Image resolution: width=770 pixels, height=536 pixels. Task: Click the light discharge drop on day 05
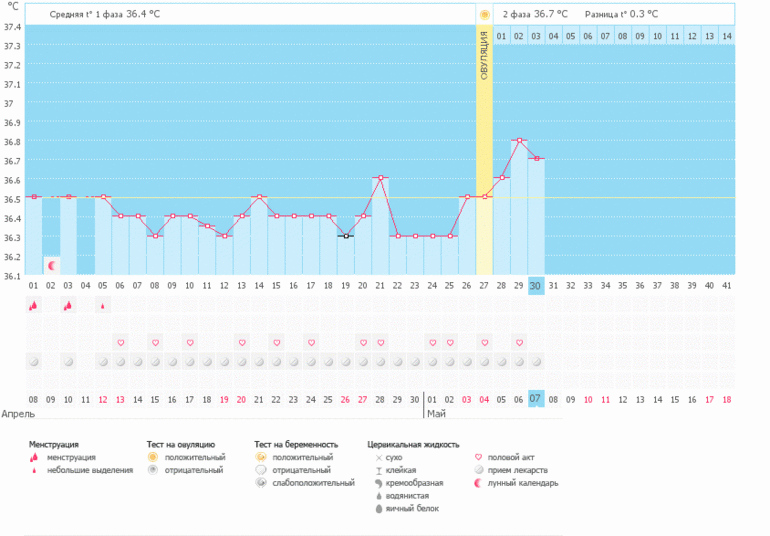point(102,306)
